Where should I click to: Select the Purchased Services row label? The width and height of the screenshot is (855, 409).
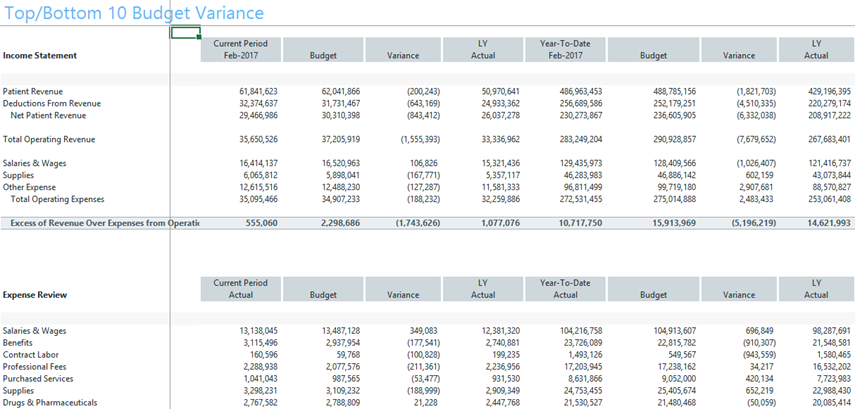pos(39,378)
